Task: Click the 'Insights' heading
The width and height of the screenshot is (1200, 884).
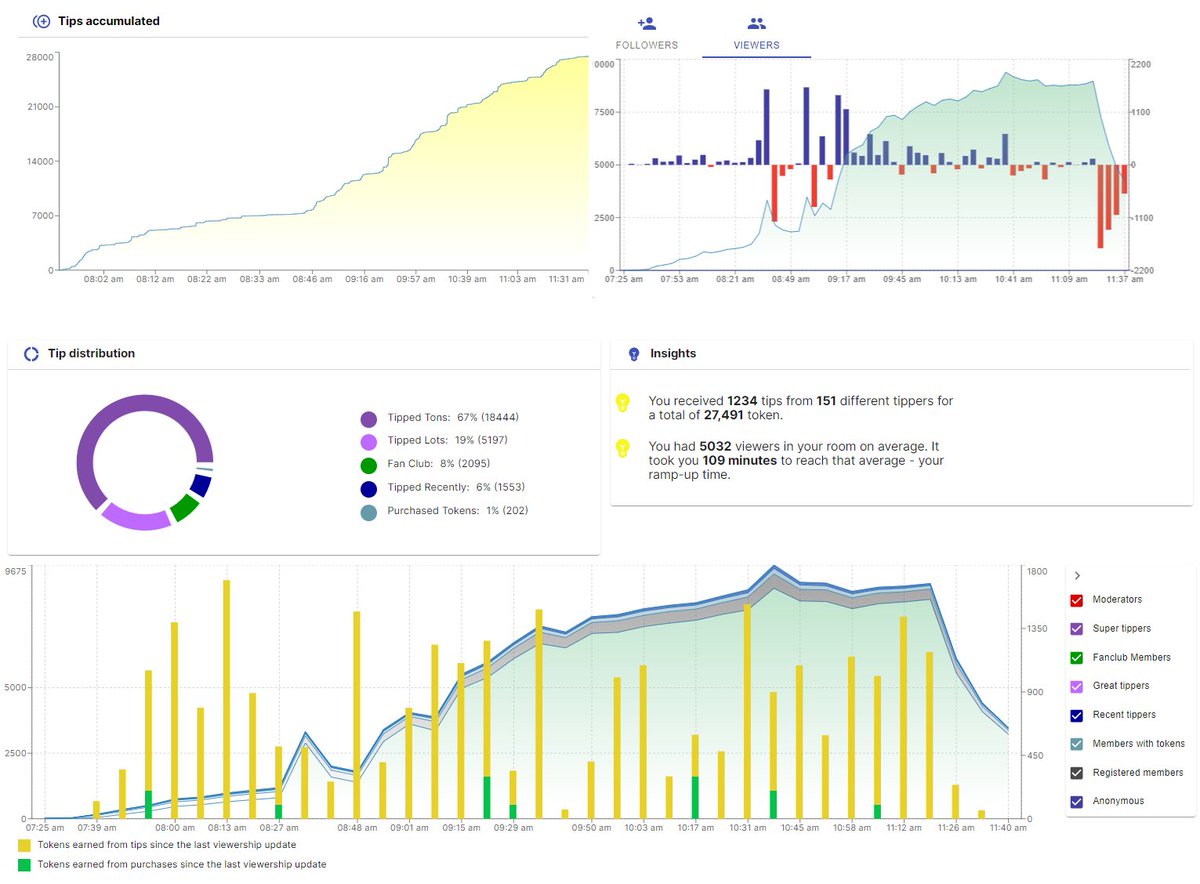Action: [x=674, y=354]
